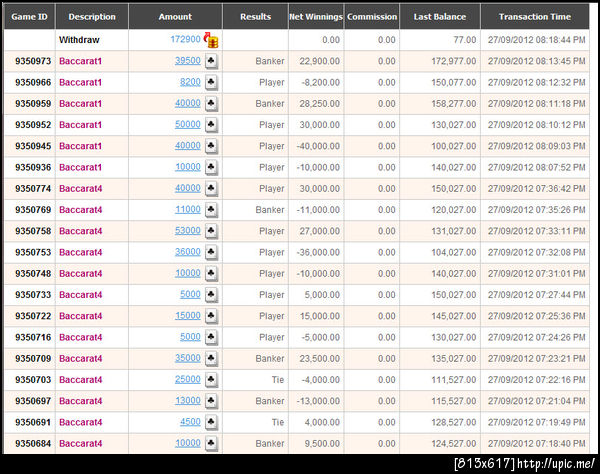This screenshot has height=474, width=600.
Task: Open card details icon for game 9350733
Action: pyautogui.click(x=212, y=295)
